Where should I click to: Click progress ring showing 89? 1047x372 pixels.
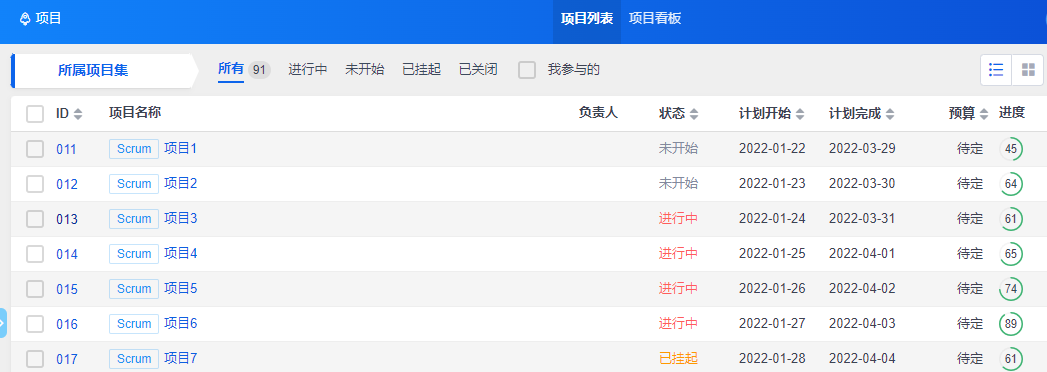[1011, 324]
